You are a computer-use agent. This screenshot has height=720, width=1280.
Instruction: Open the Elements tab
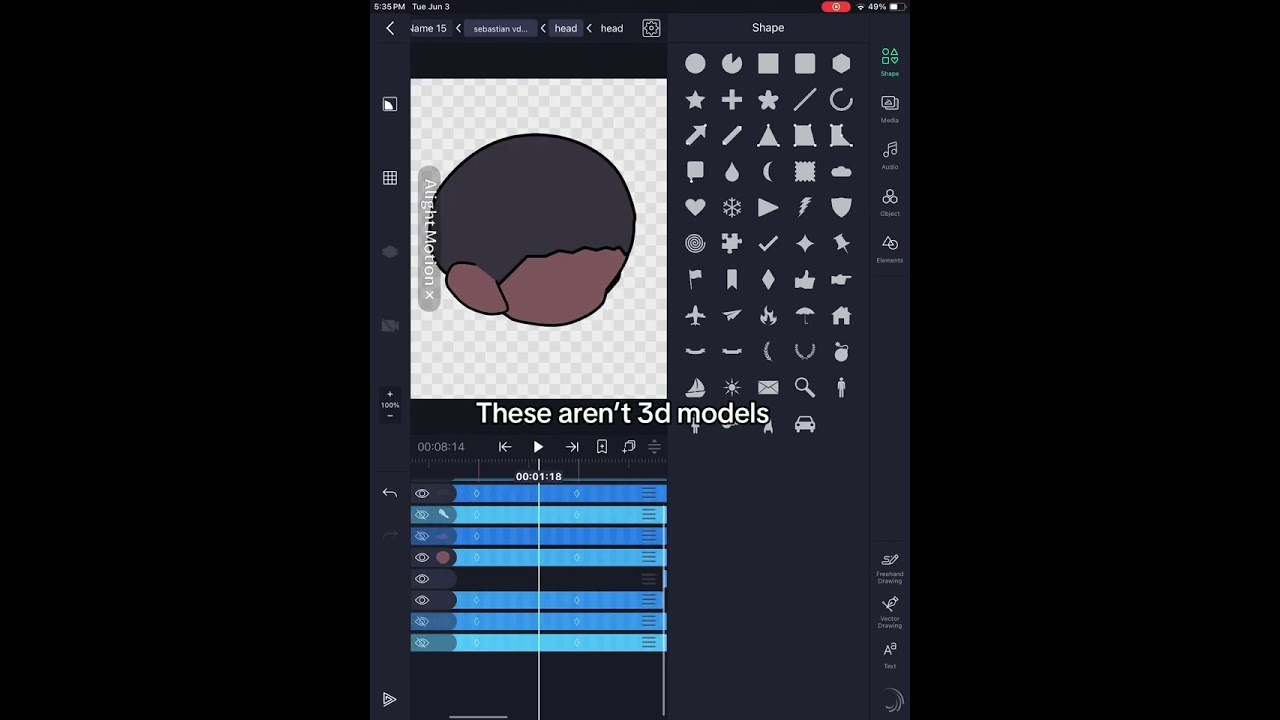point(890,249)
